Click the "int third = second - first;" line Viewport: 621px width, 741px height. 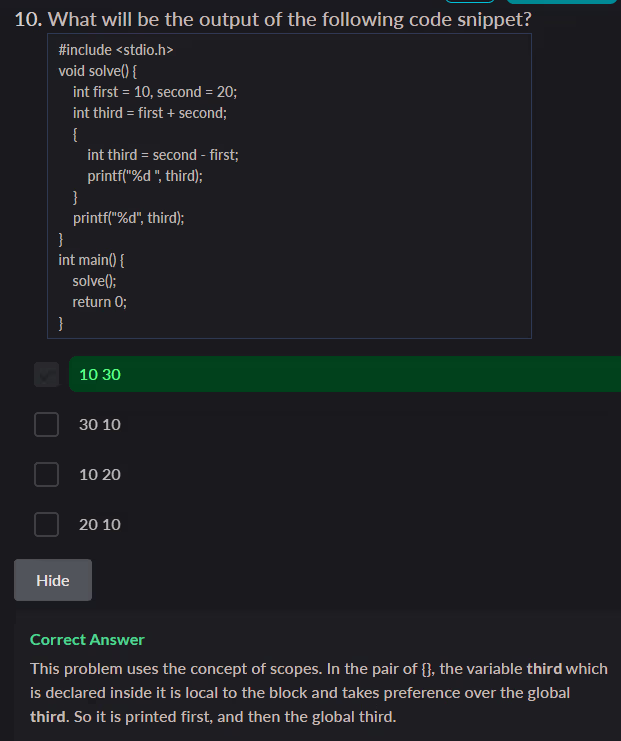163,155
